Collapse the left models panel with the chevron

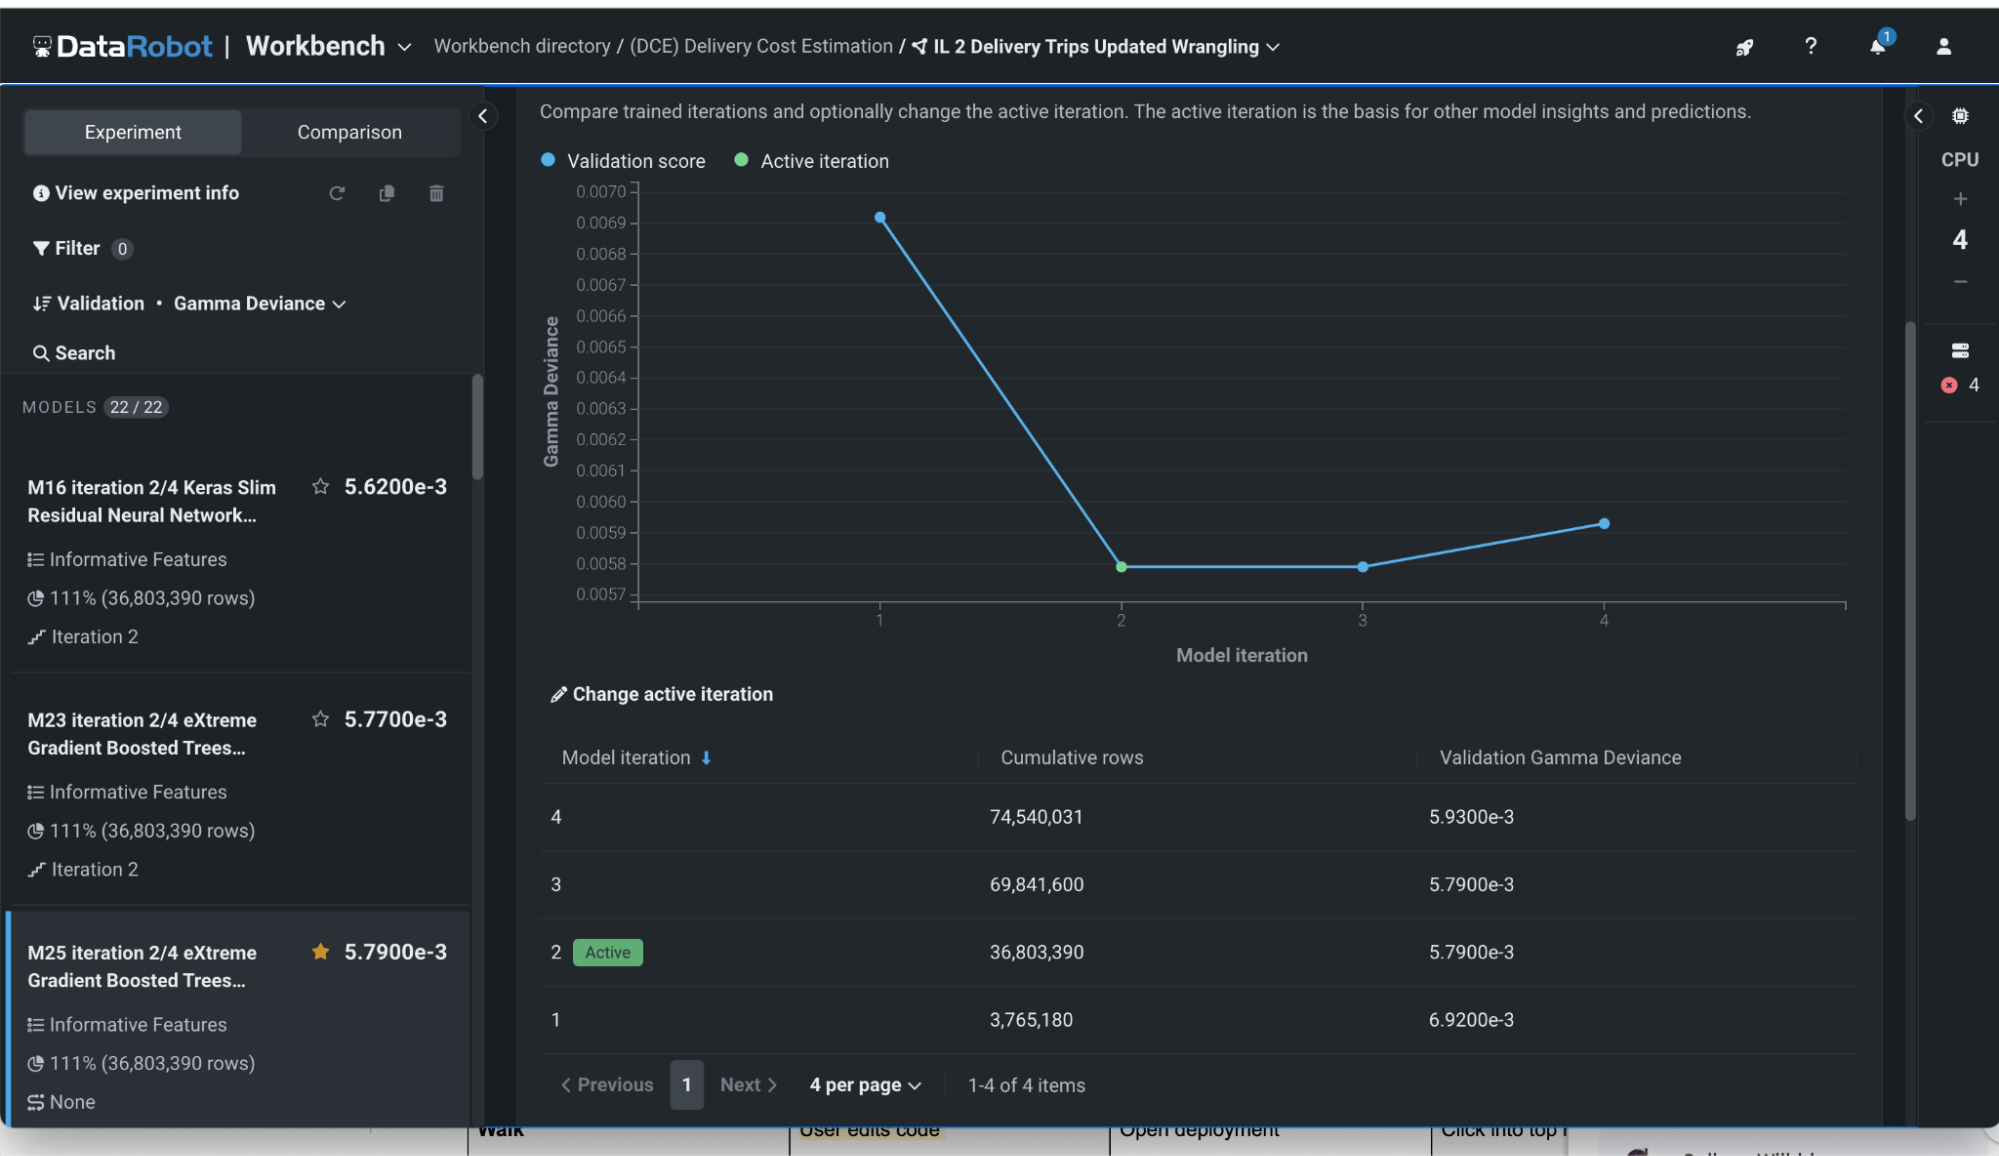483,116
